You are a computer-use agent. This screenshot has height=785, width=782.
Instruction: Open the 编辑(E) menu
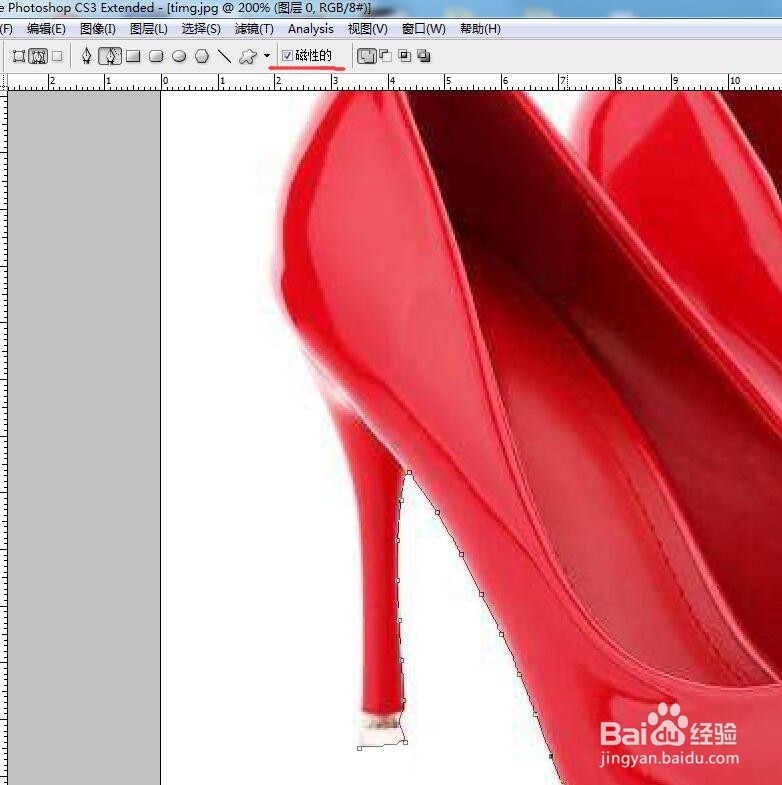tap(46, 29)
